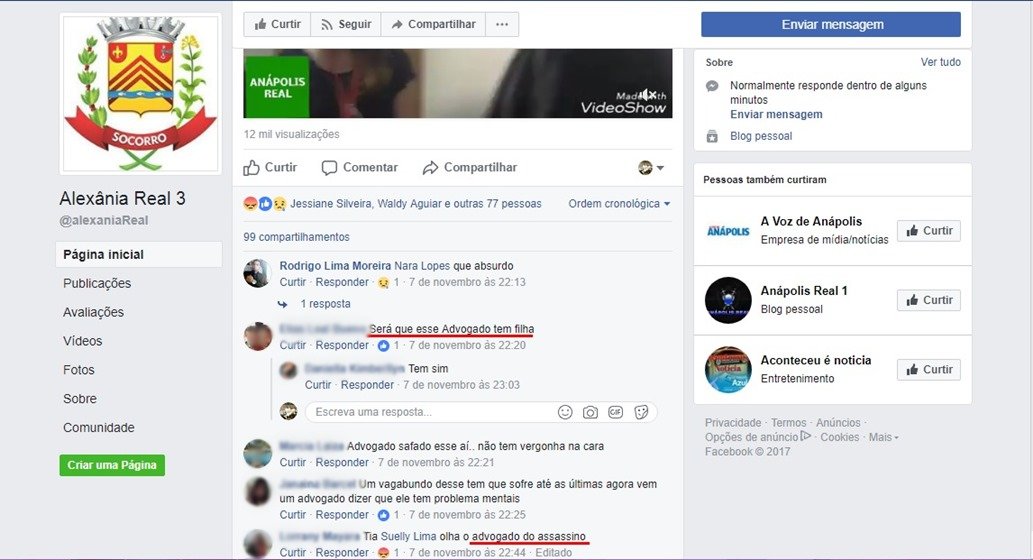Click the emoji icon in reply box
The width and height of the screenshot is (1033, 560).
pos(565,412)
